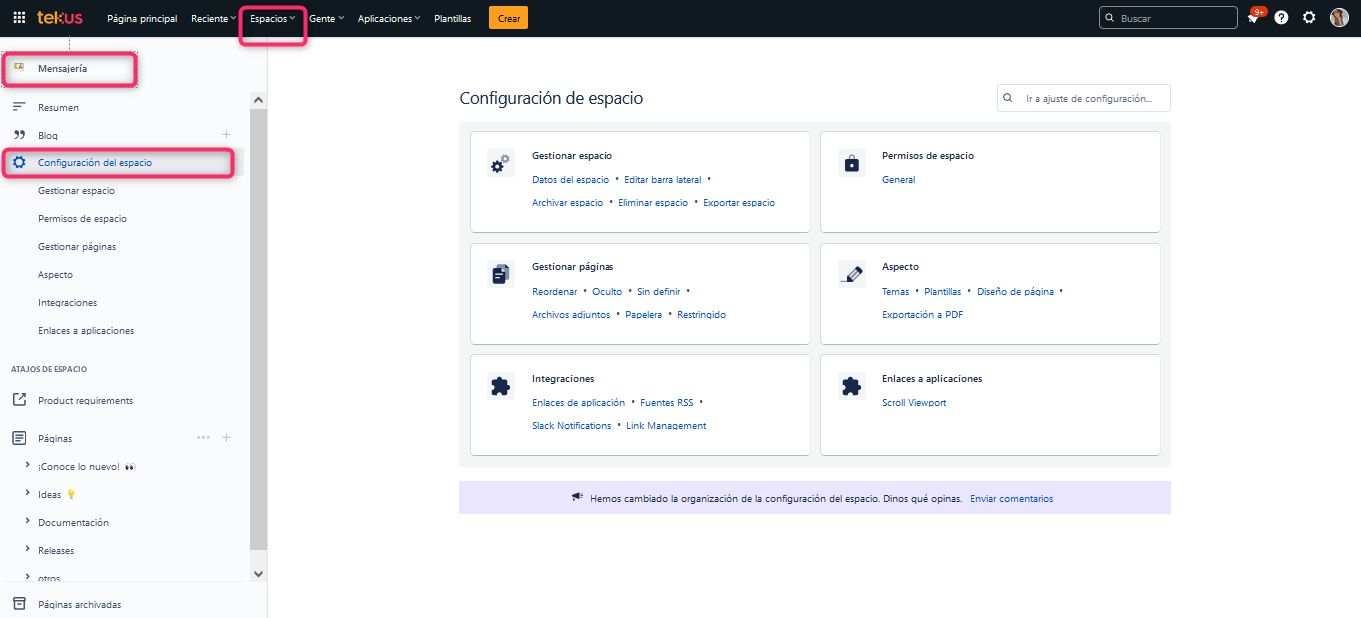Expand the Releases page tree item

pyautogui.click(x=27, y=550)
